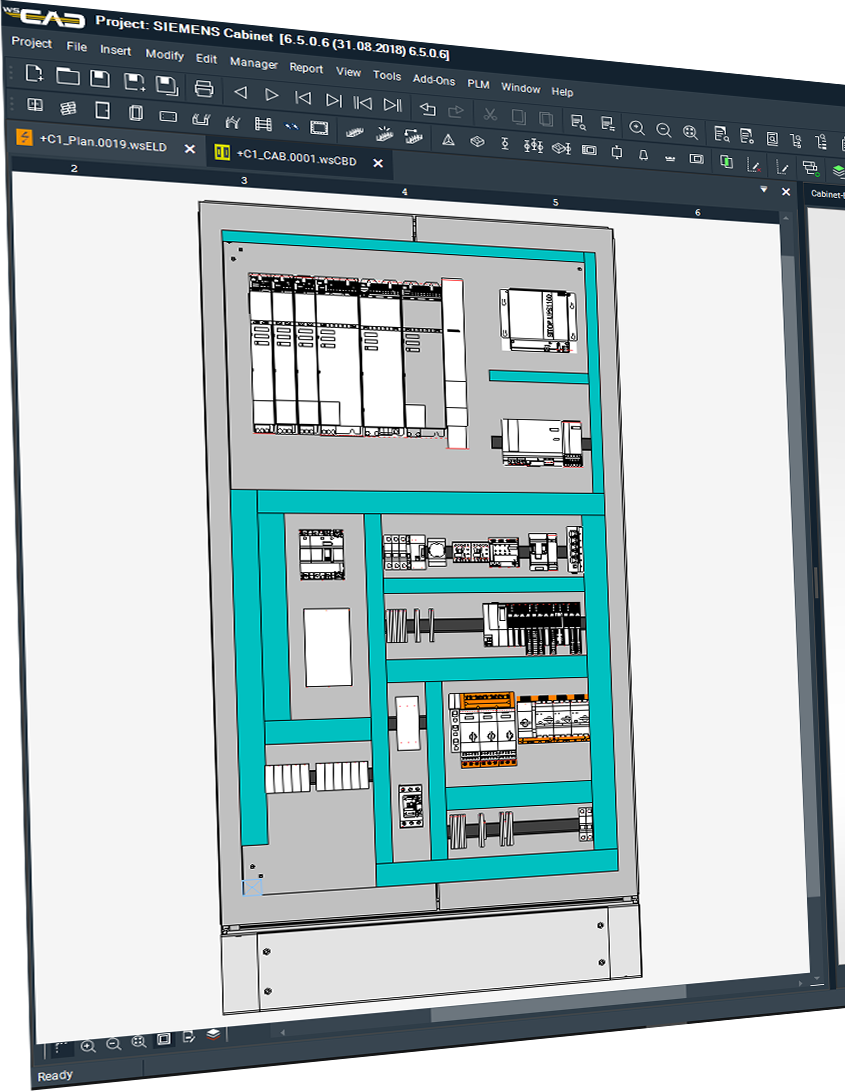Click the page edit icon in the bottom bar
Screen dimensions: 845x1091
click(189, 1037)
